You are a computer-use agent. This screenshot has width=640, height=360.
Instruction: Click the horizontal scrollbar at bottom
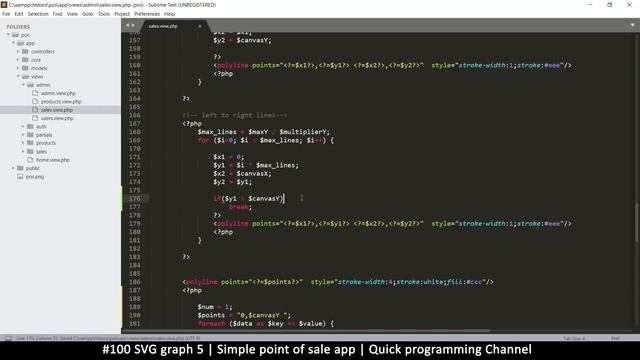coord(306,331)
